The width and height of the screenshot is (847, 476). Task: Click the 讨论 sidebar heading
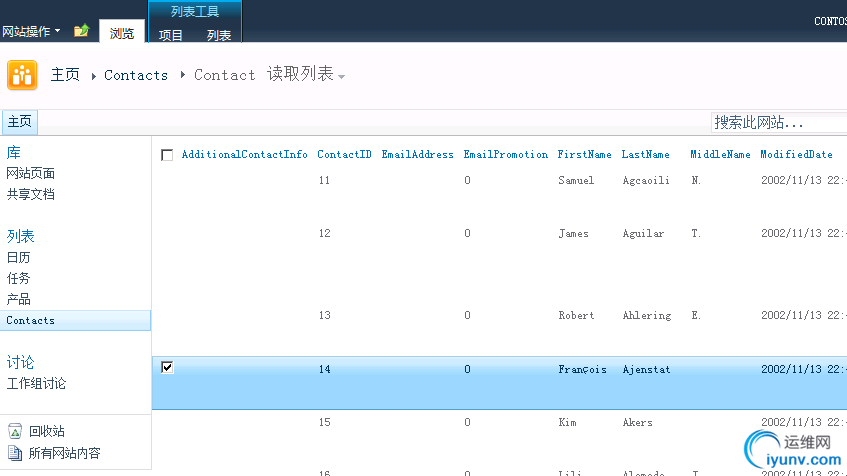click(x=21, y=362)
